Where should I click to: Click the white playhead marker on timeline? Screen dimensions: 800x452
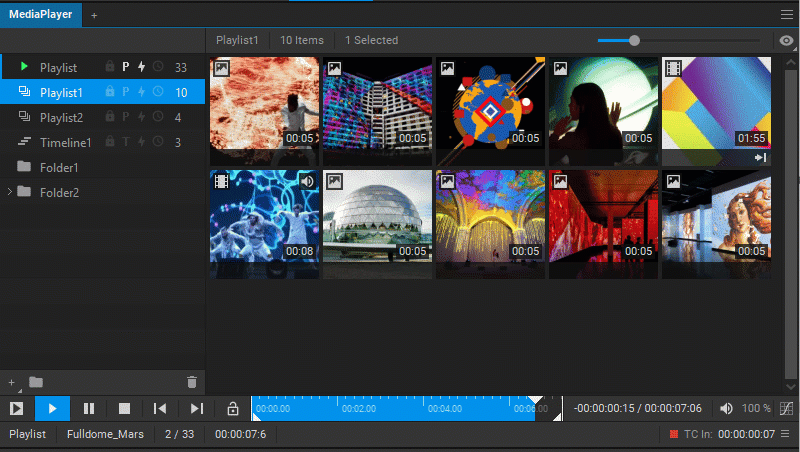[x=535, y=399]
